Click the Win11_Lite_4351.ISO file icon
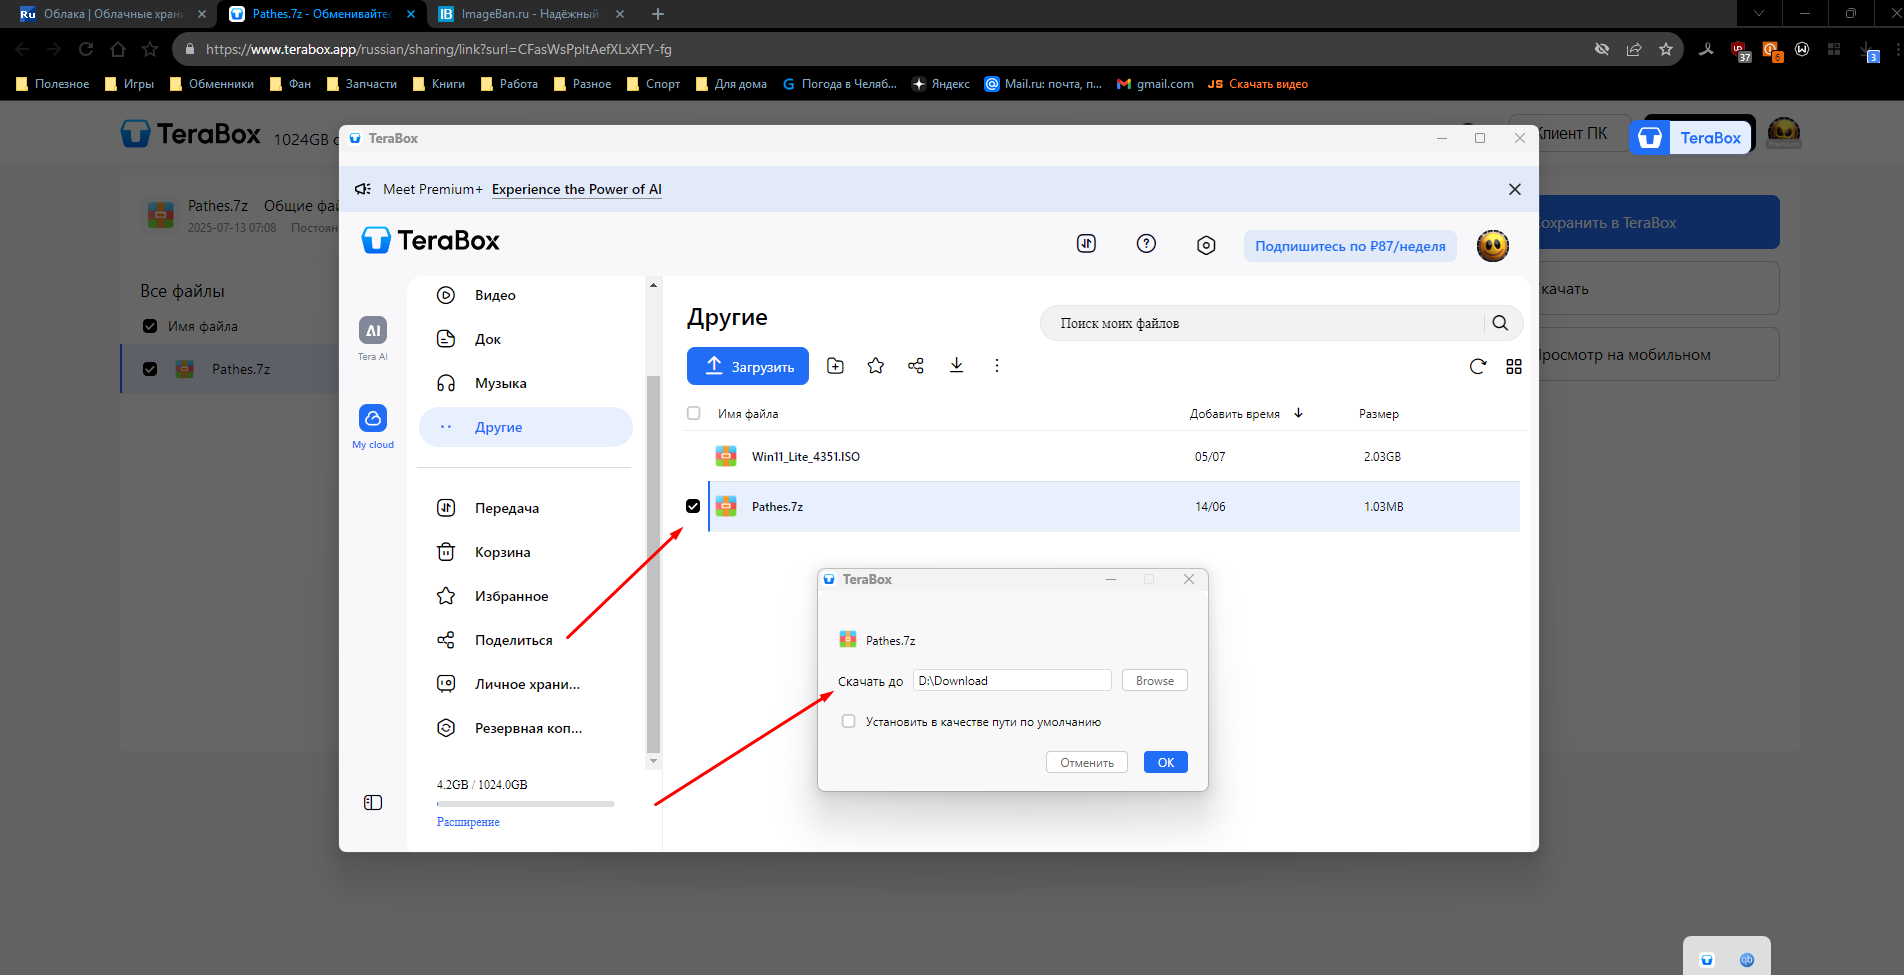Viewport: 1904px width, 975px height. coord(726,456)
